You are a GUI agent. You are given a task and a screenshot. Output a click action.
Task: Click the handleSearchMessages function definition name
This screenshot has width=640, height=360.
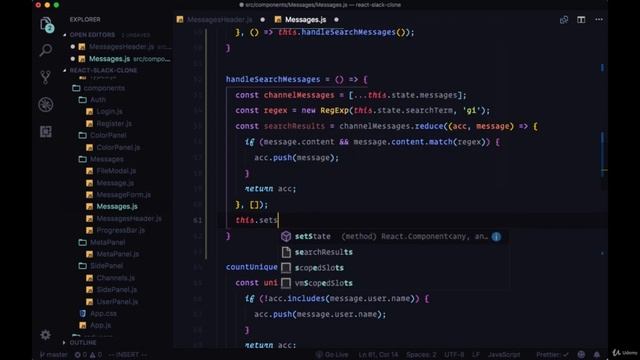click(x=273, y=79)
